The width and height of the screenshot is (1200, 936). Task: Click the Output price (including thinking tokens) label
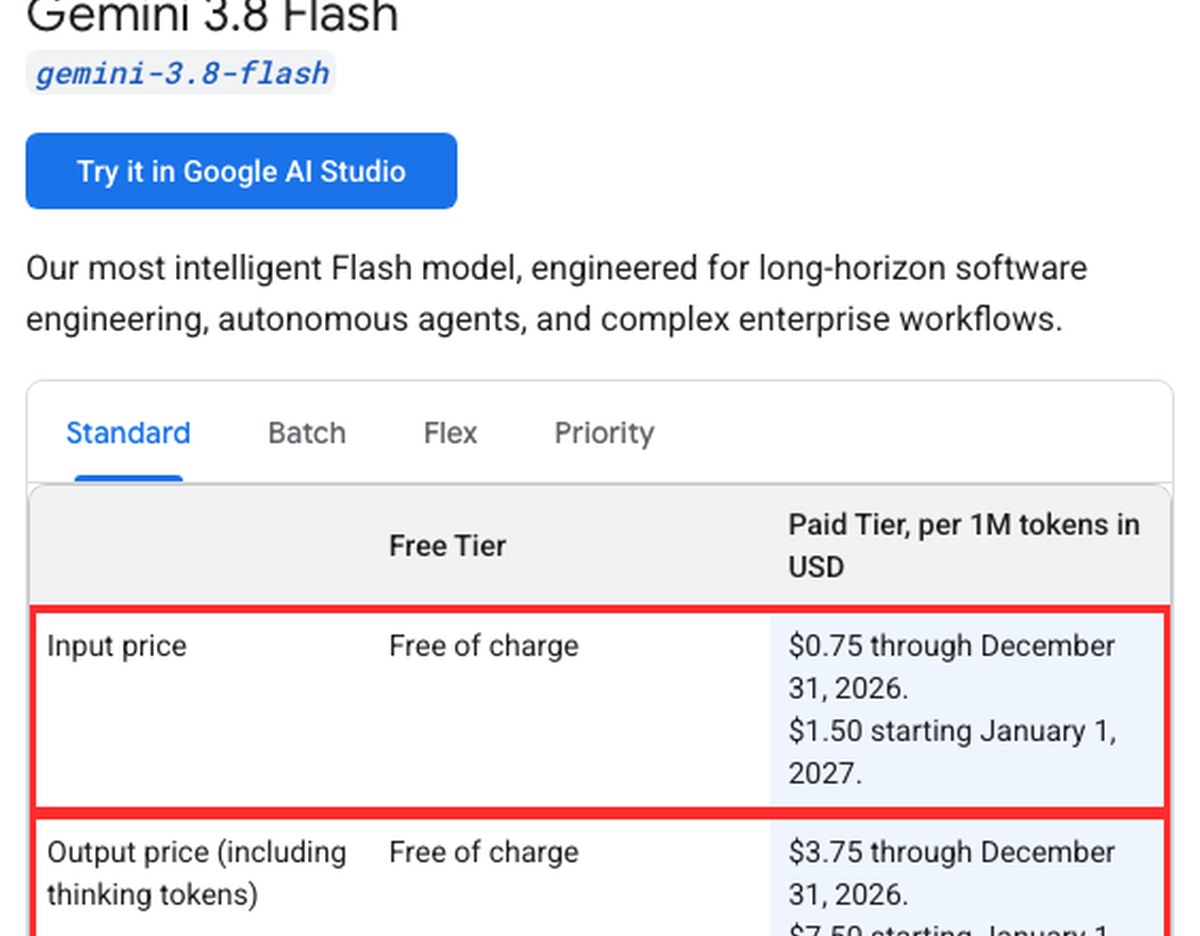(x=197, y=873)
